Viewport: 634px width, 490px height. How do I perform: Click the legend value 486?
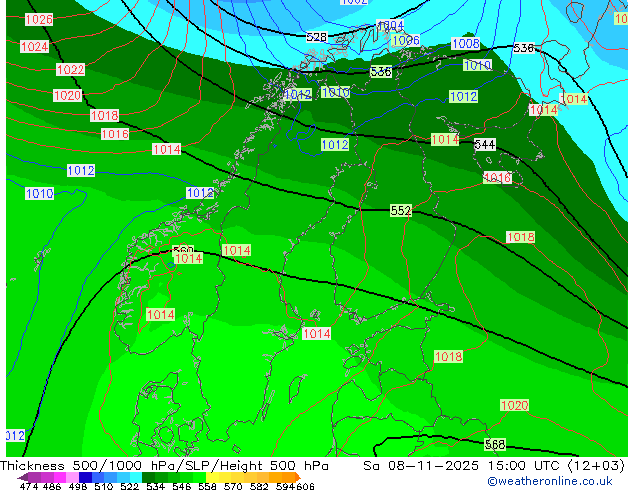click(52, 486)
